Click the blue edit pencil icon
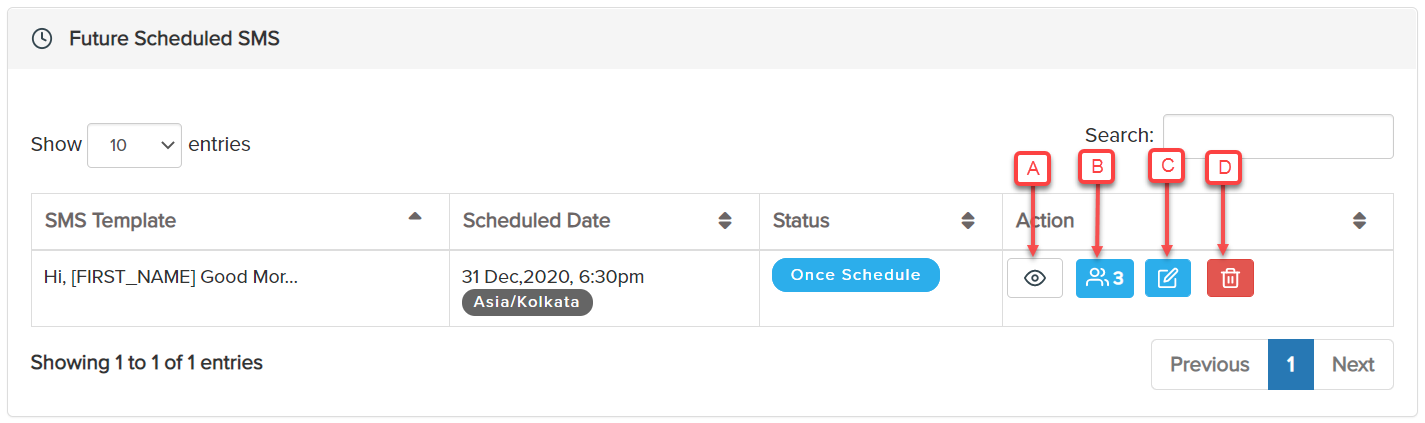The width and height of the screenshot is (1425, 423). click(x=1167, y=278)
